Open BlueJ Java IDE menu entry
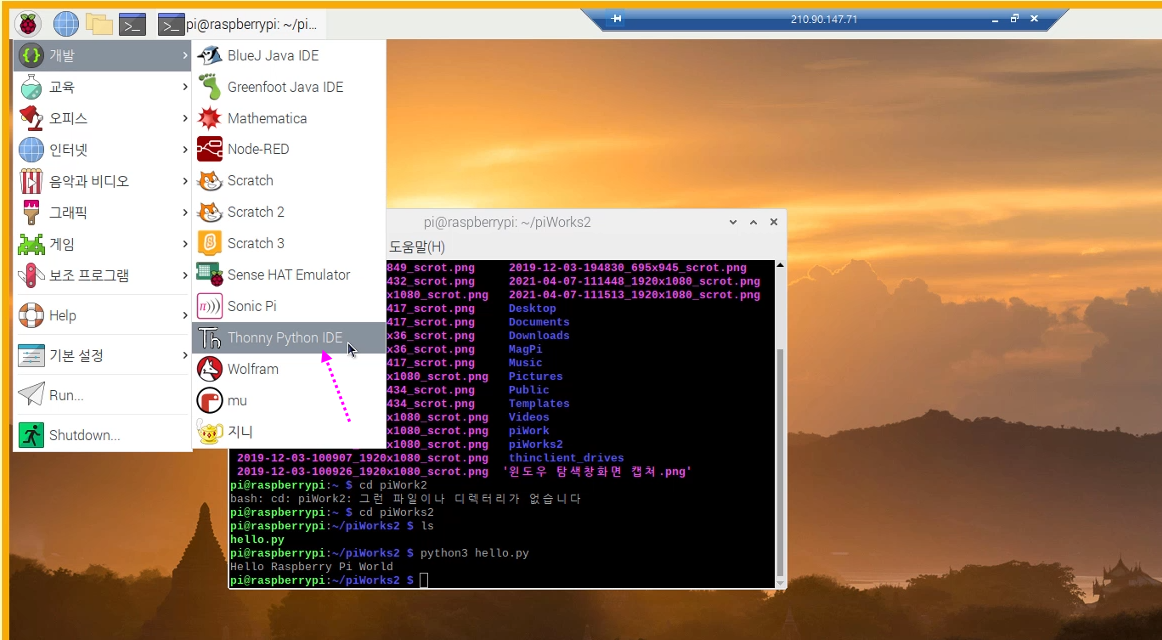Screen dimensions: 1162x640 coord(288,56)
